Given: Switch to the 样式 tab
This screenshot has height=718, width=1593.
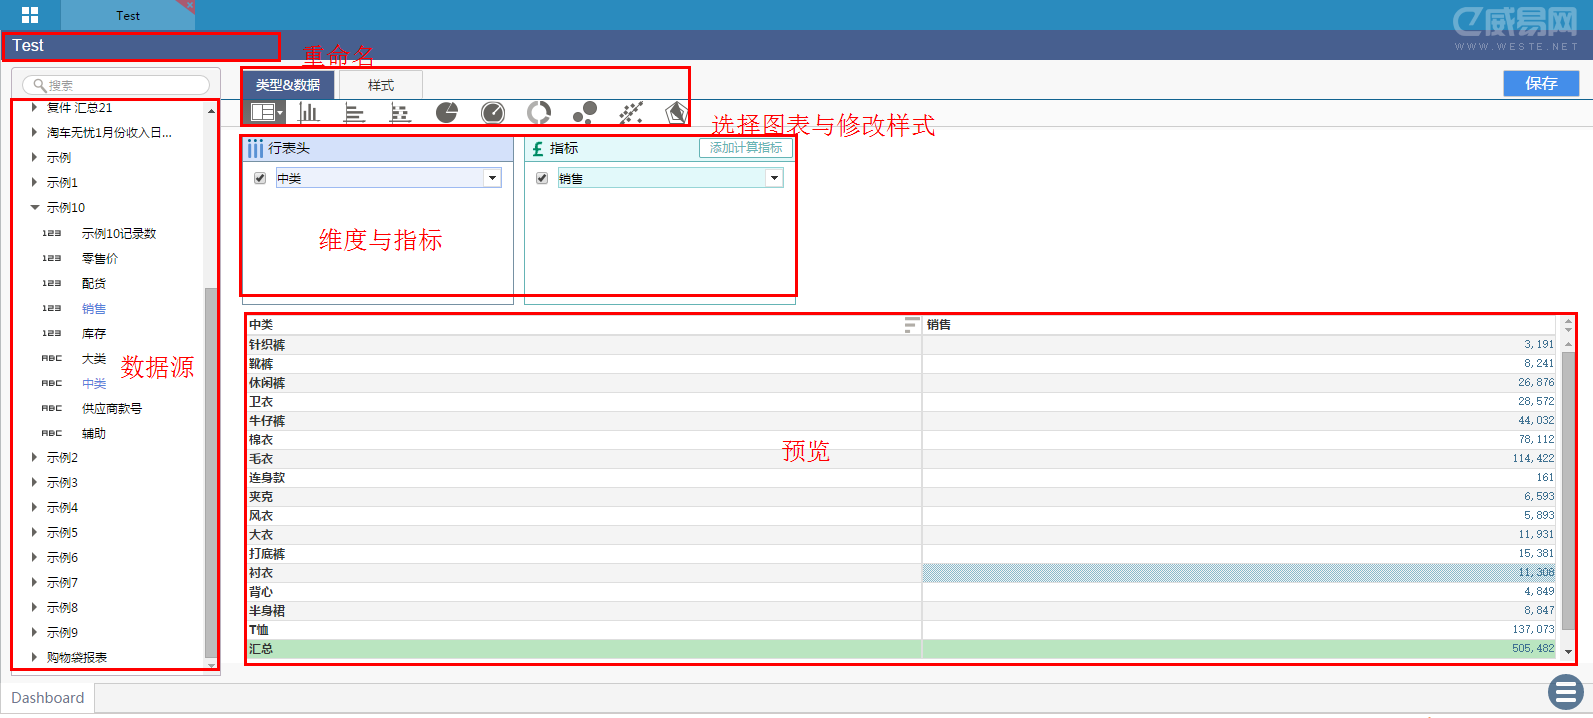Looking at the screenshot, I should click(x=381, y=85).
